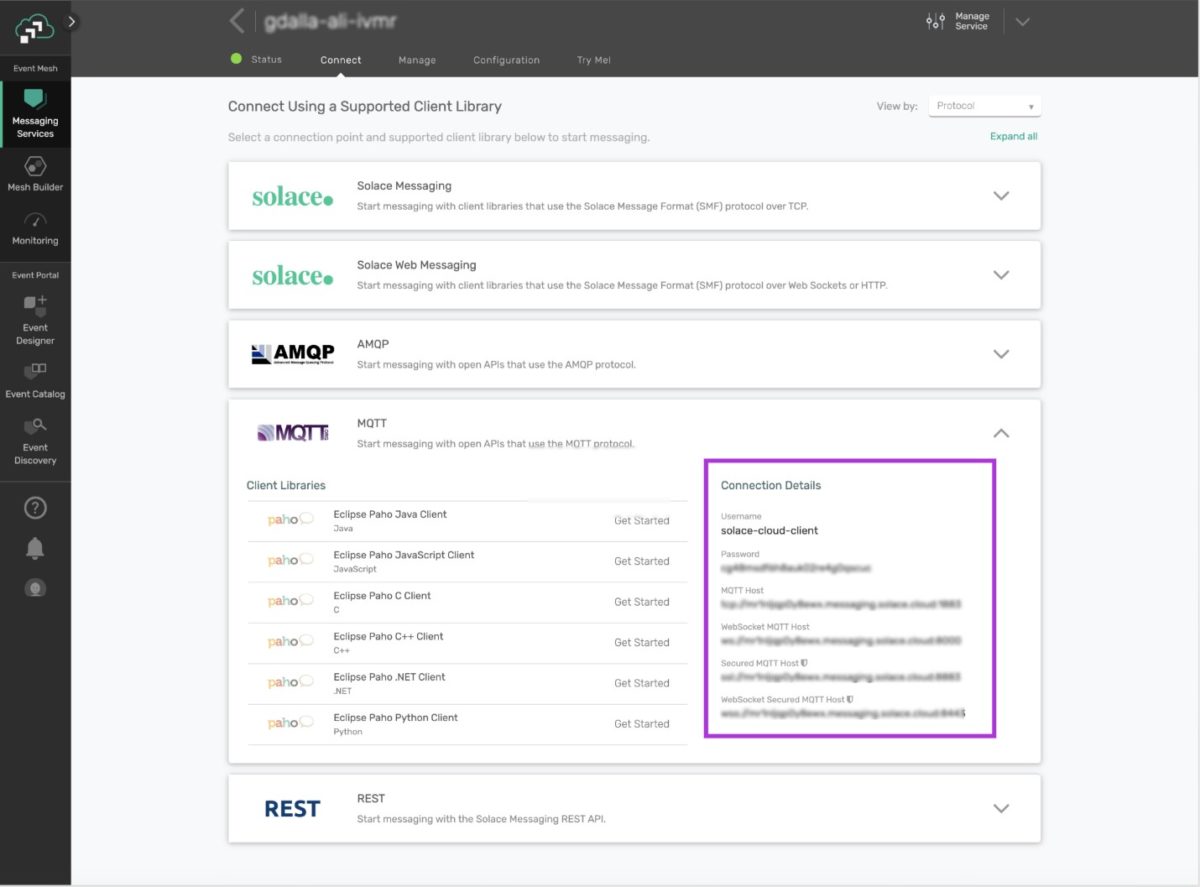The width and height of the screenshot is (1200, 887).
Task: Open the Manage Service button
Action: [958, 21]
